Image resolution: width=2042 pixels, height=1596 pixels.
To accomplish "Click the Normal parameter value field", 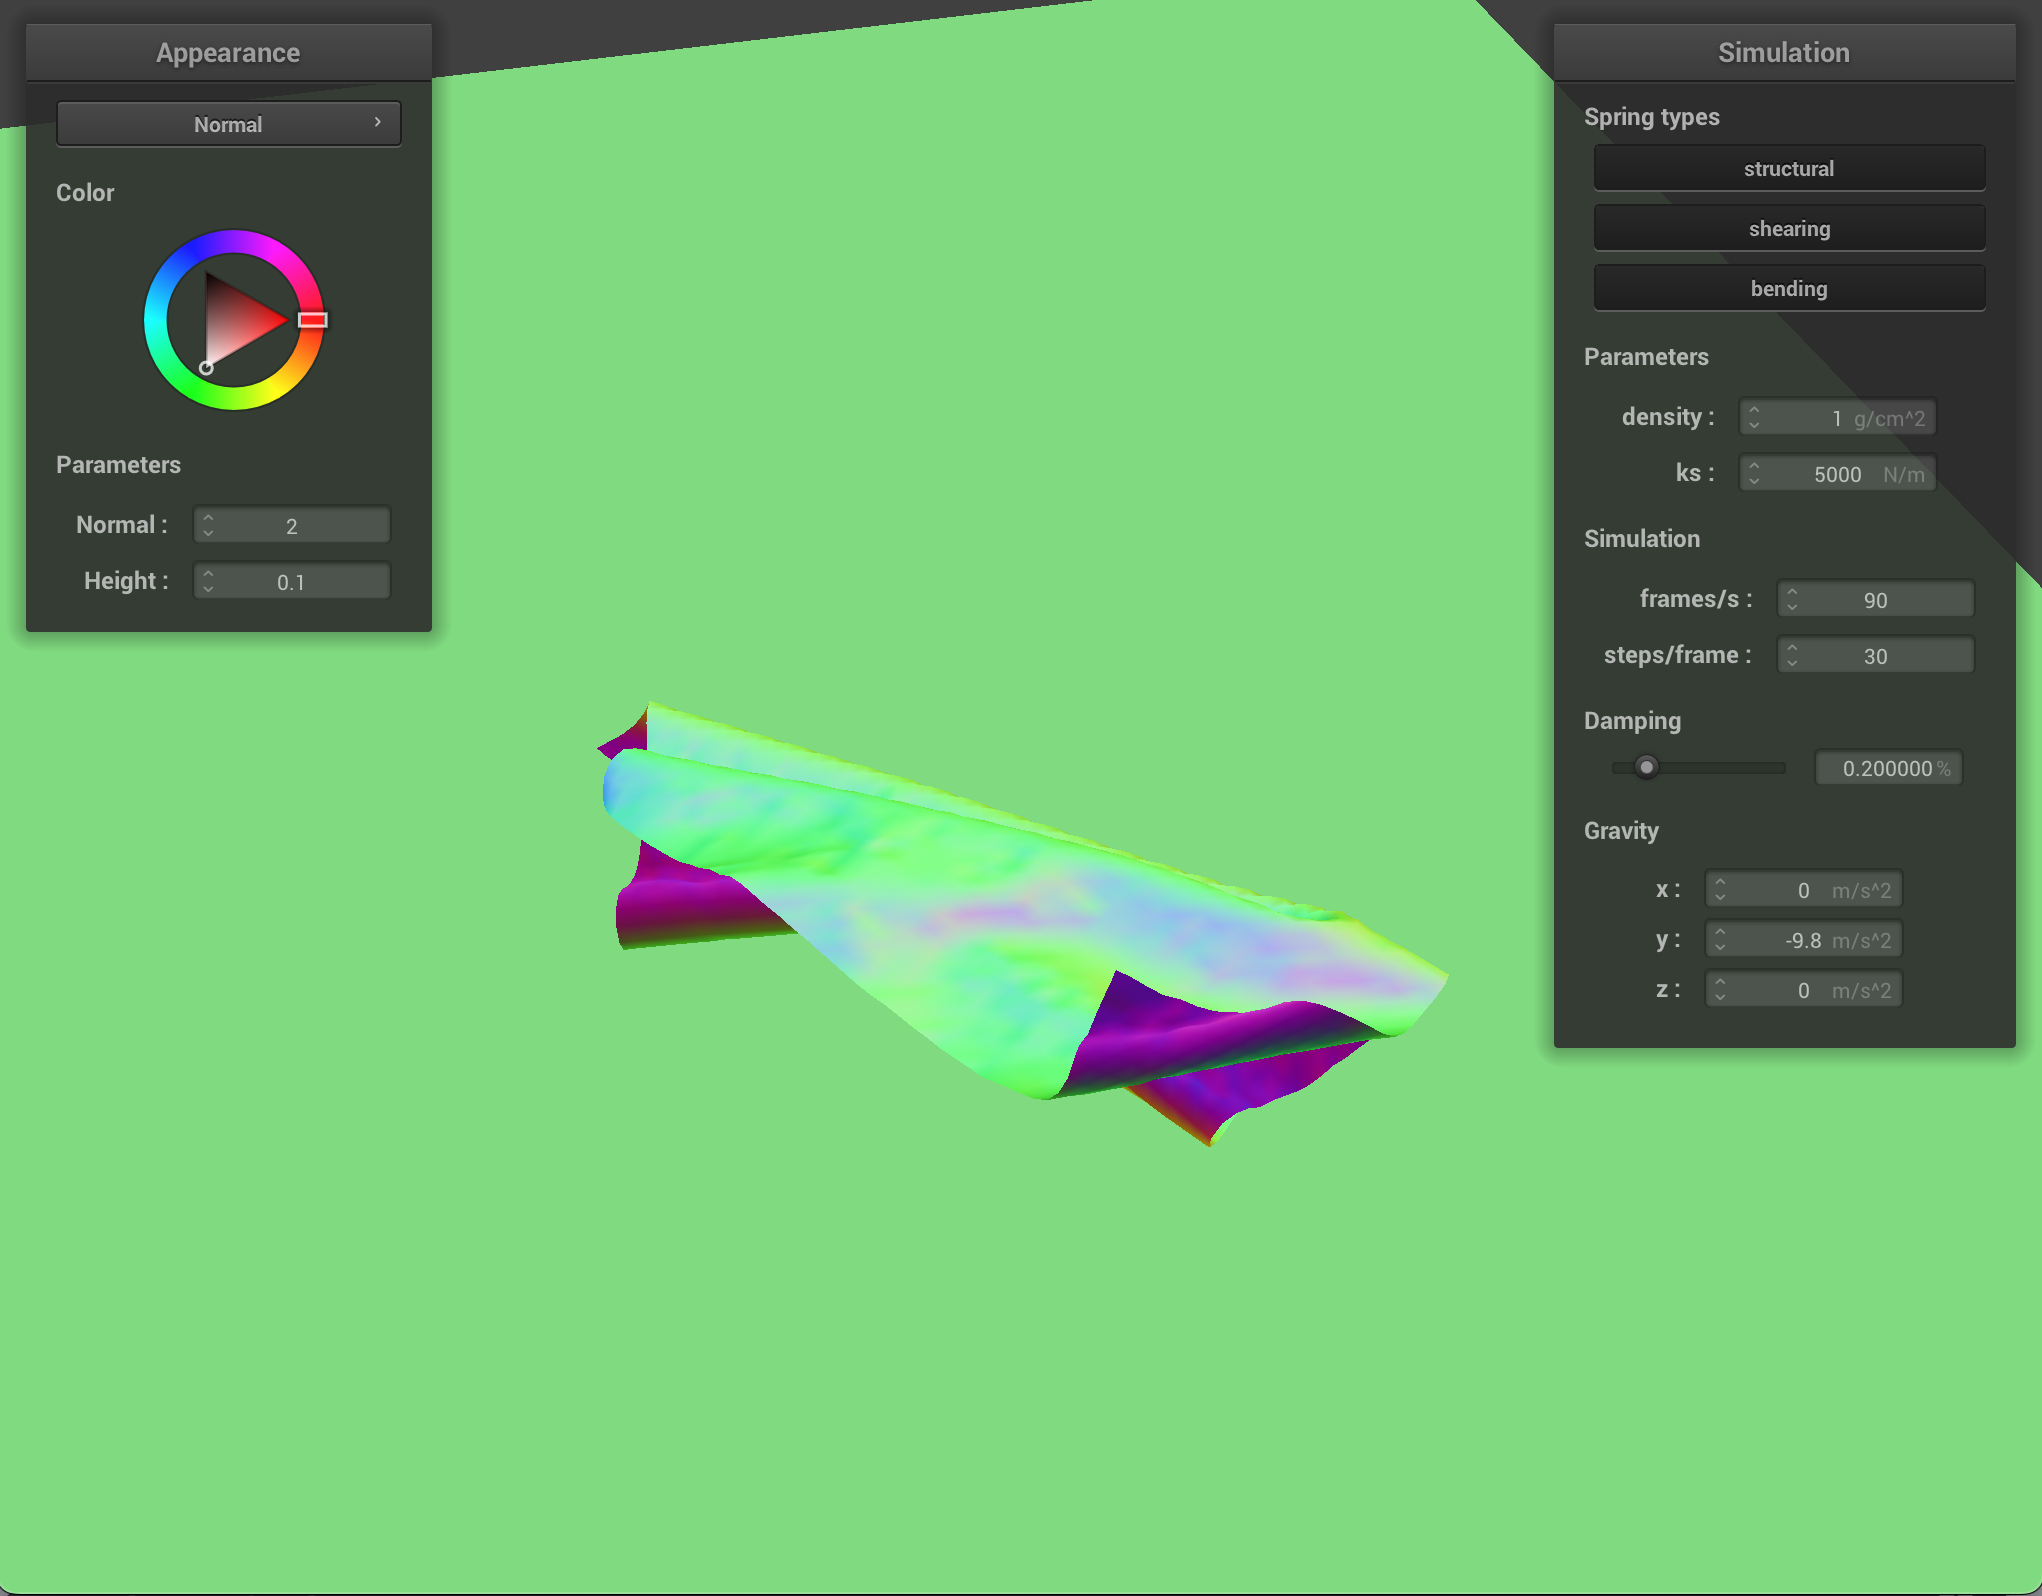I will click(292, 525).
